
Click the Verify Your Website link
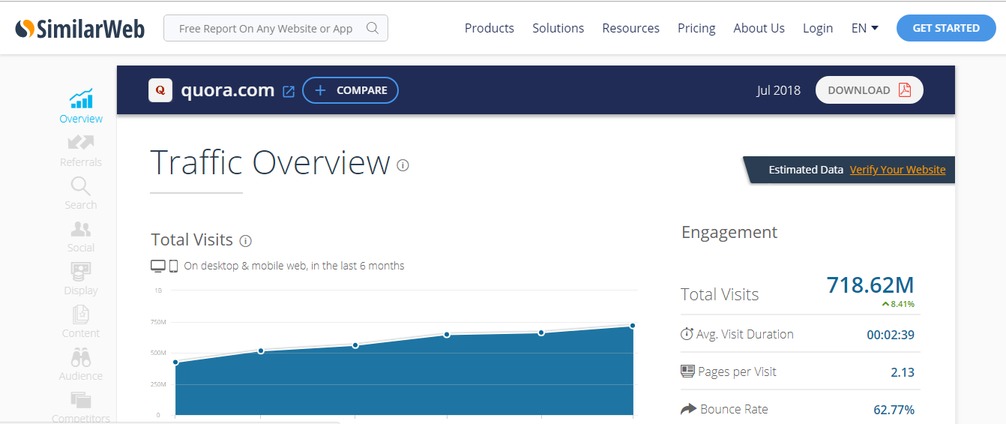[898, 170]
